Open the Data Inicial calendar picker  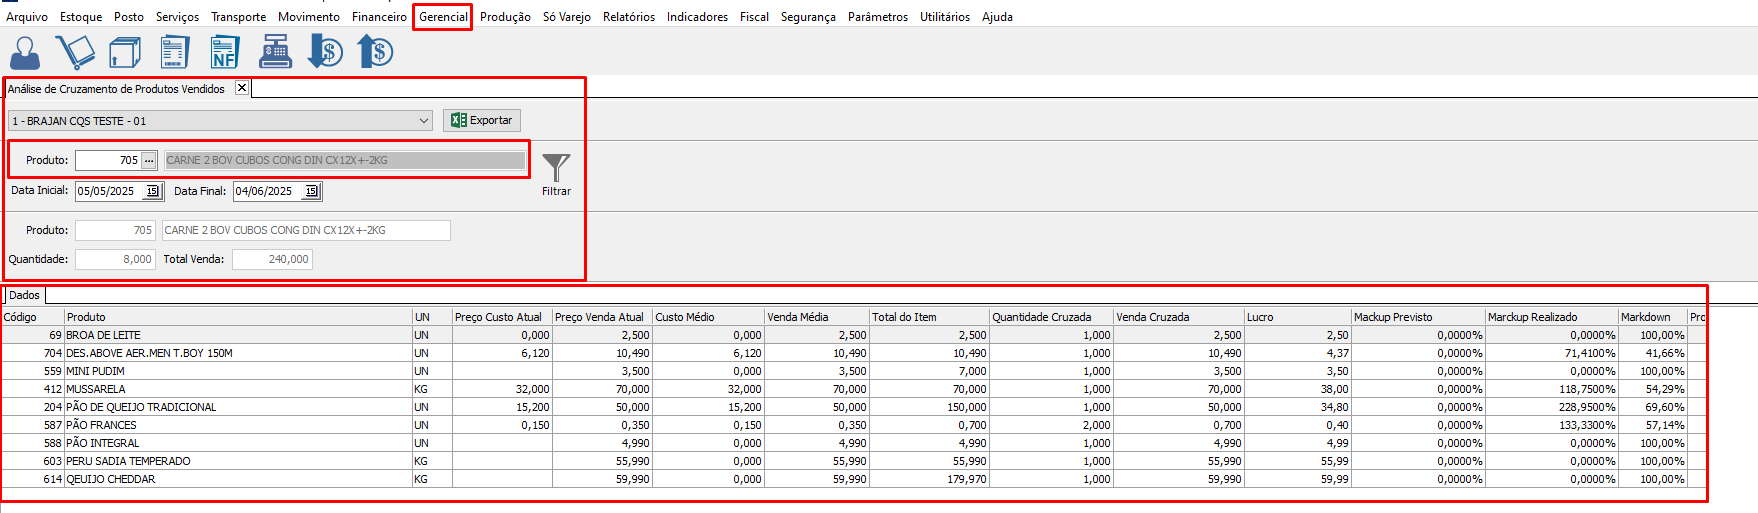point(152,191)
